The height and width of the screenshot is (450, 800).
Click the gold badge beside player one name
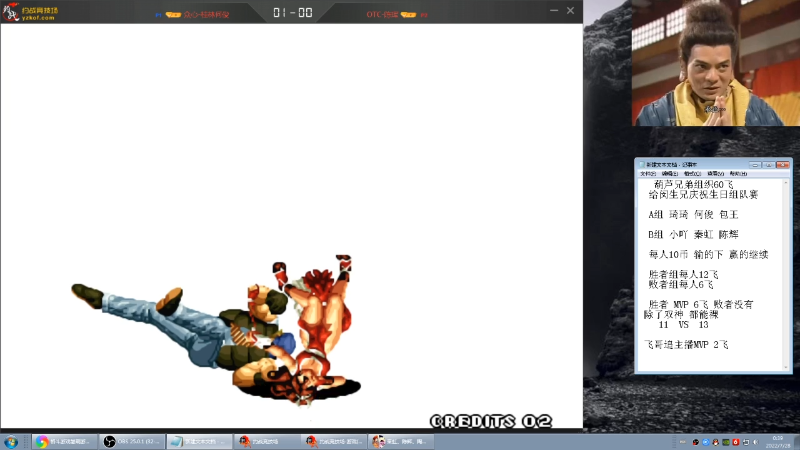point(173,15)
